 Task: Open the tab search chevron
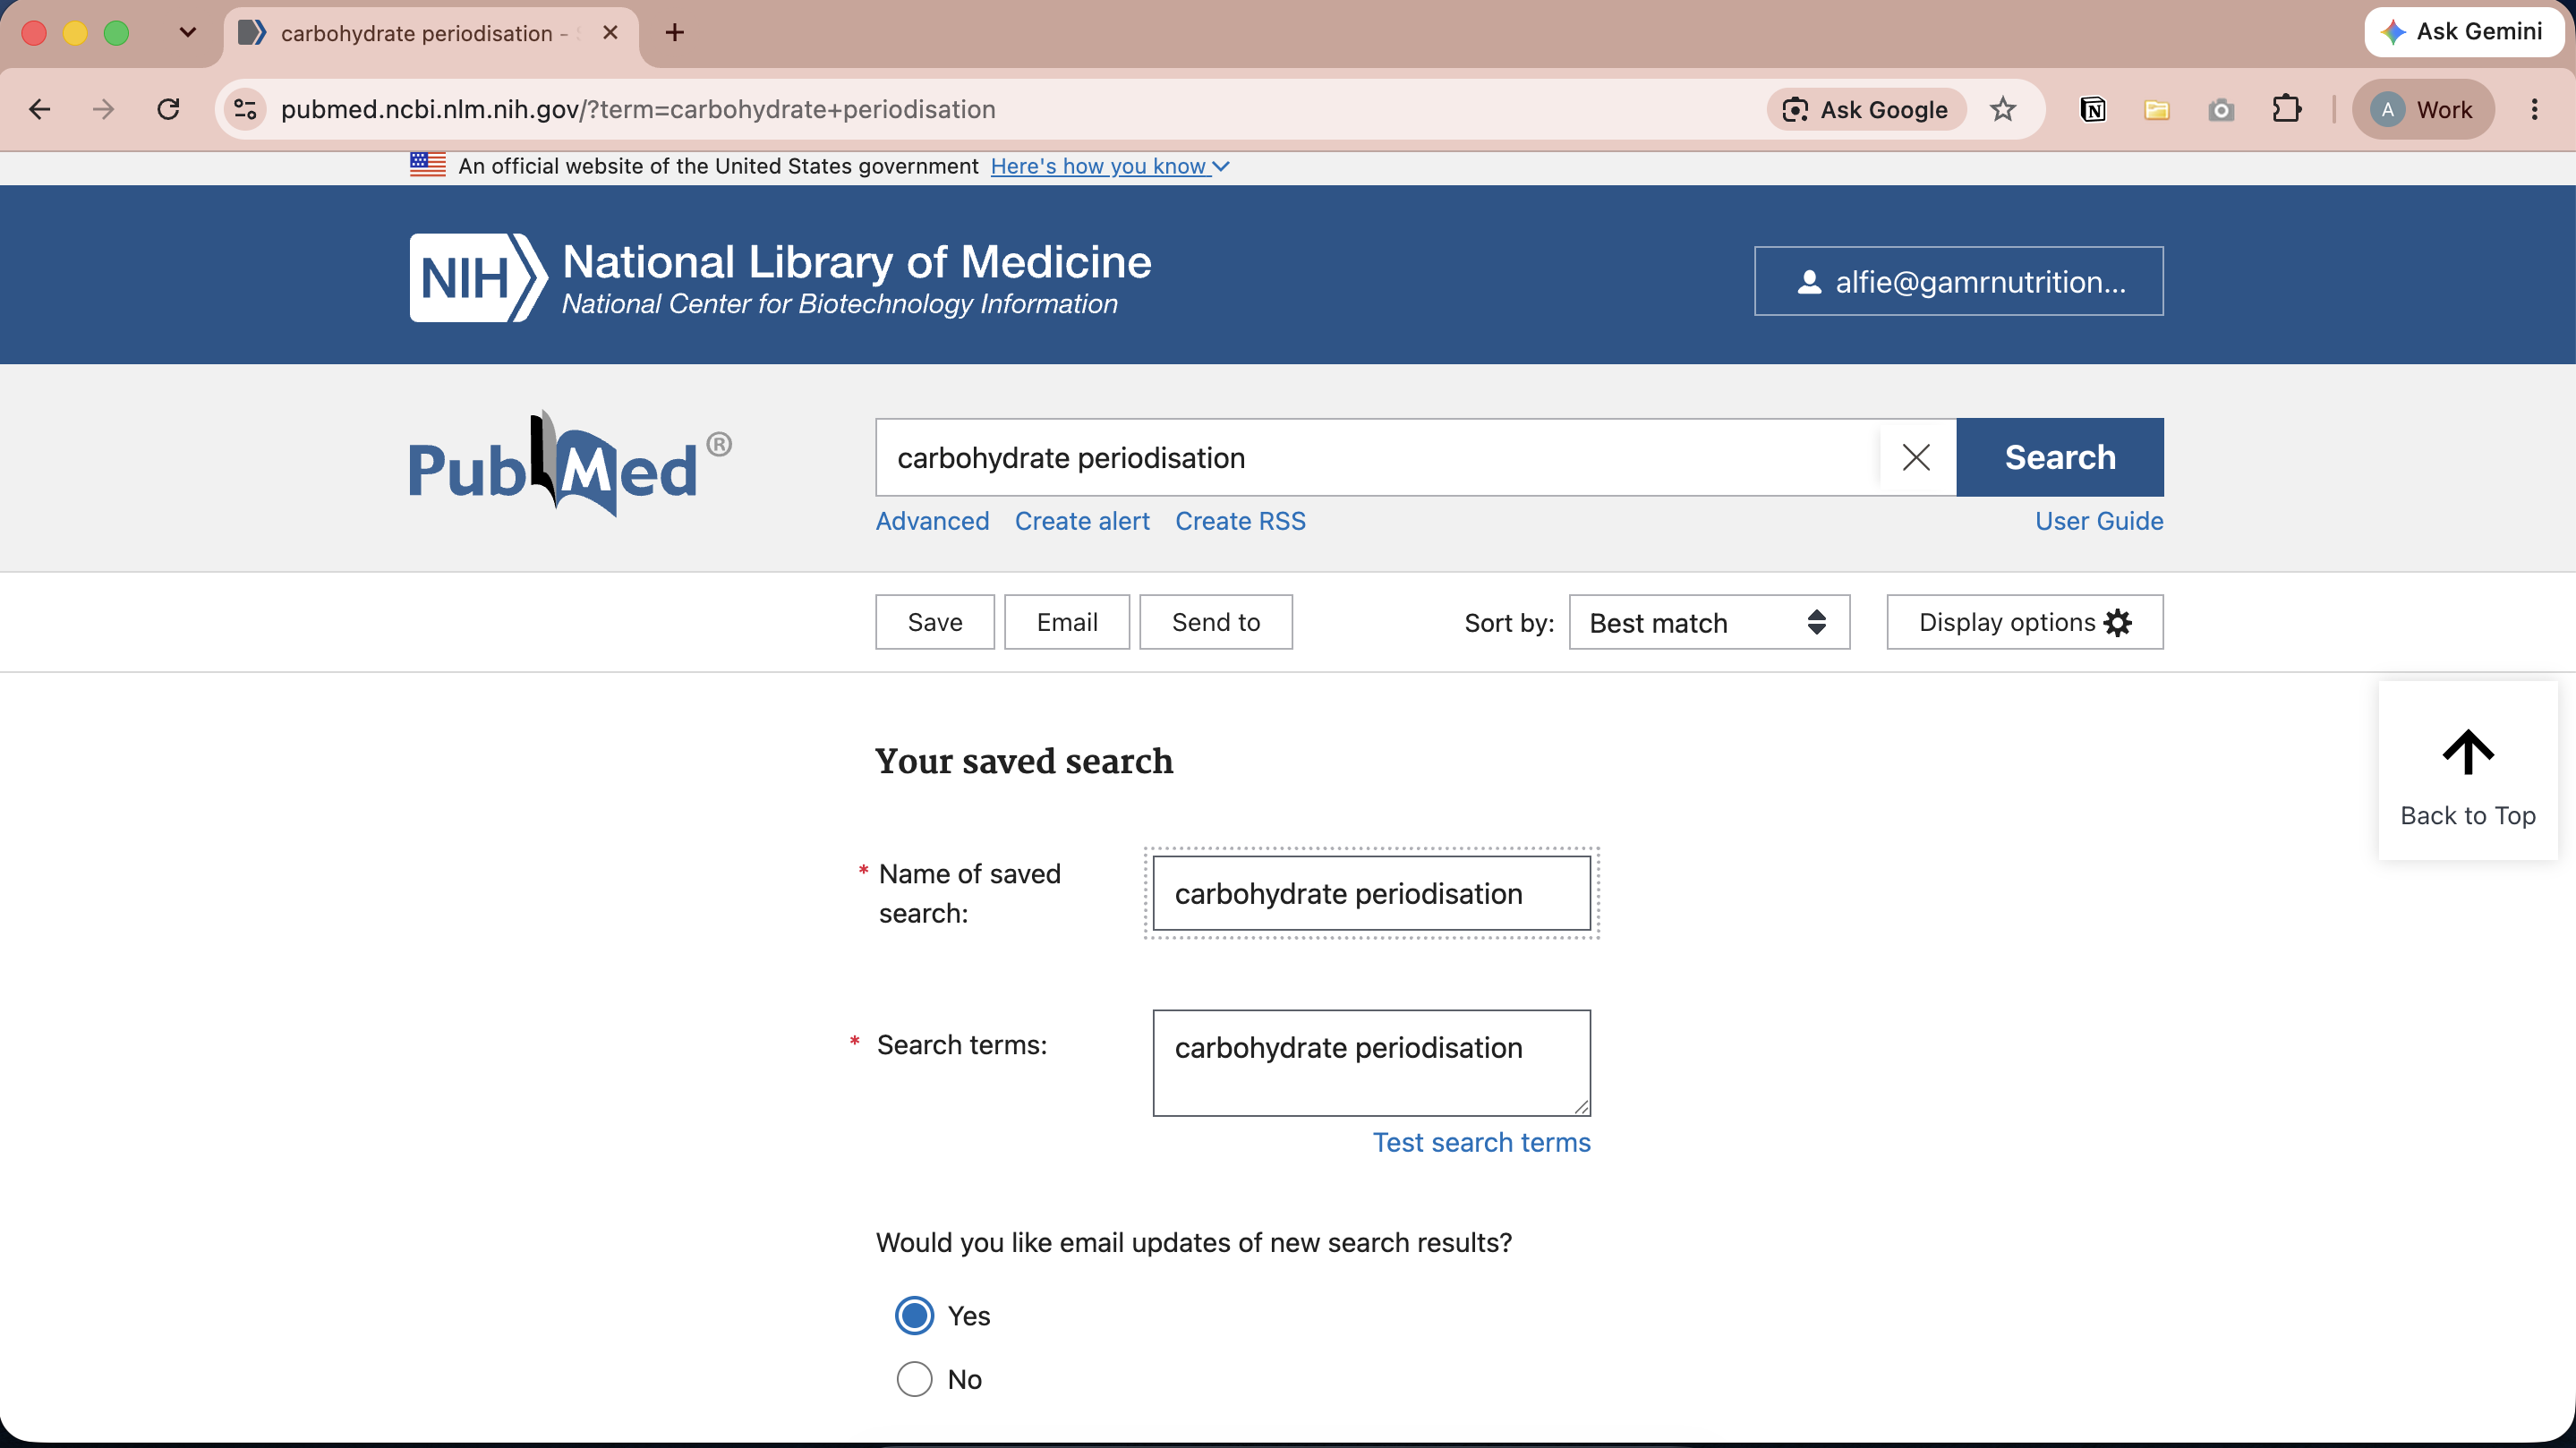[x=187, y=33]
